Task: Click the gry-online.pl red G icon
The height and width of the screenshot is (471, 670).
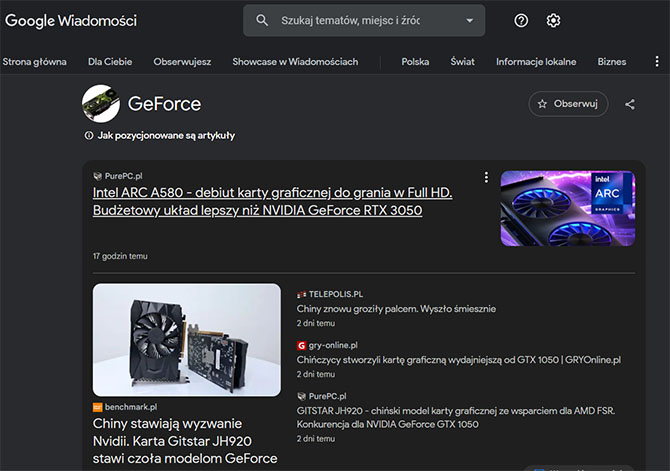Action: click(302, 345)
